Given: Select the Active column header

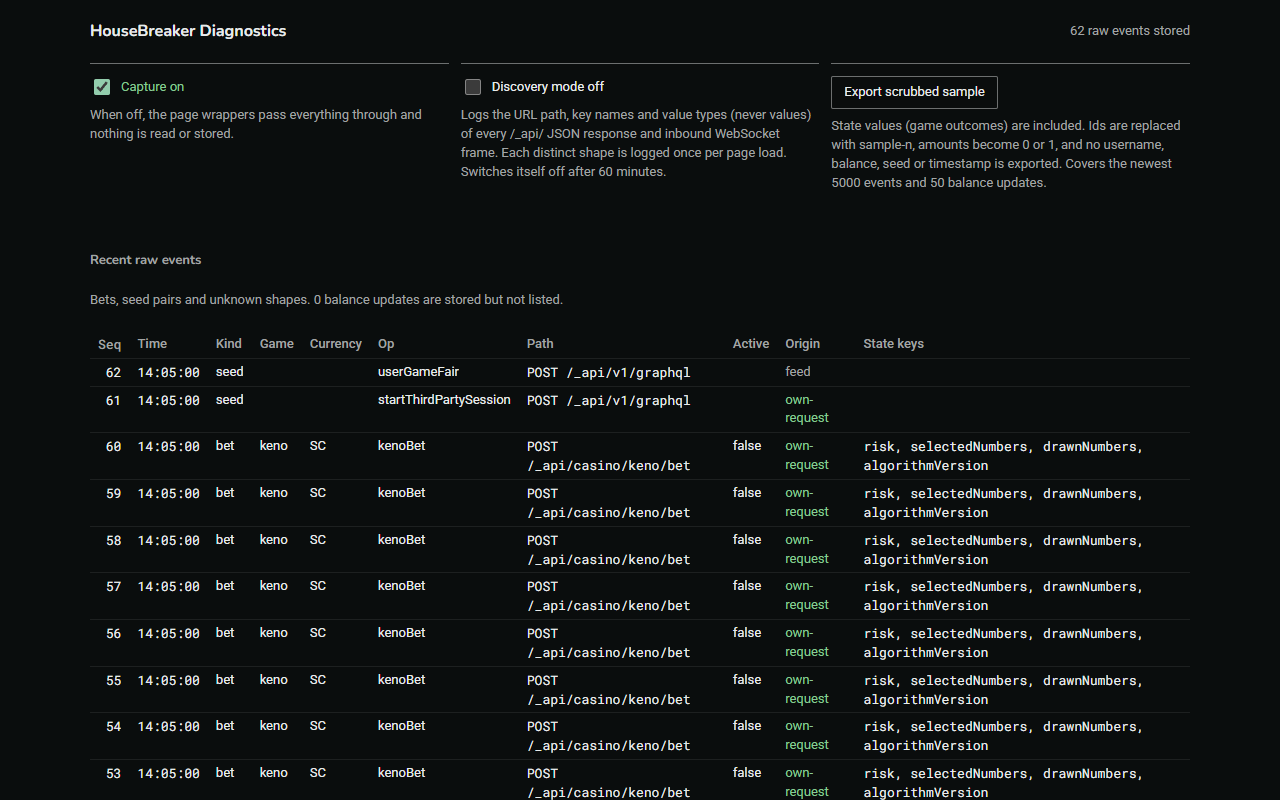Looking at the screenshot, I should [x=751, y=344].
